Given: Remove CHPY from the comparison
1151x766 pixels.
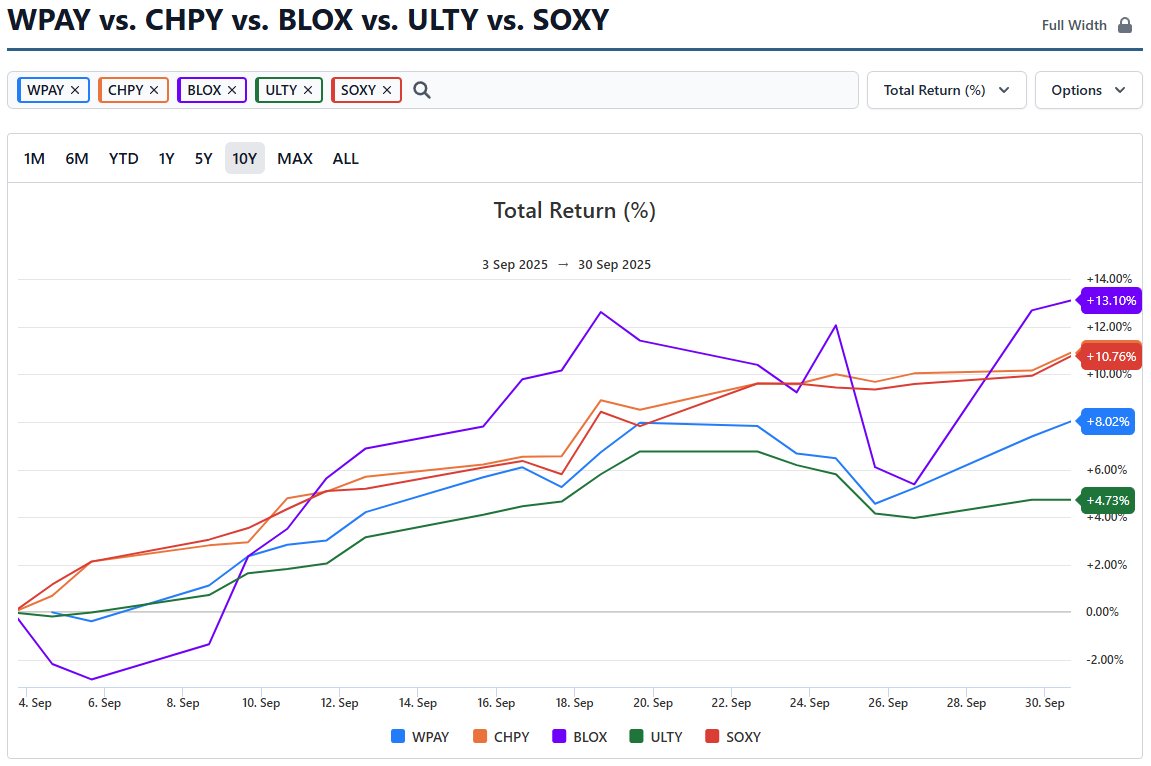Looking at the screenshot, I should 154,90.
